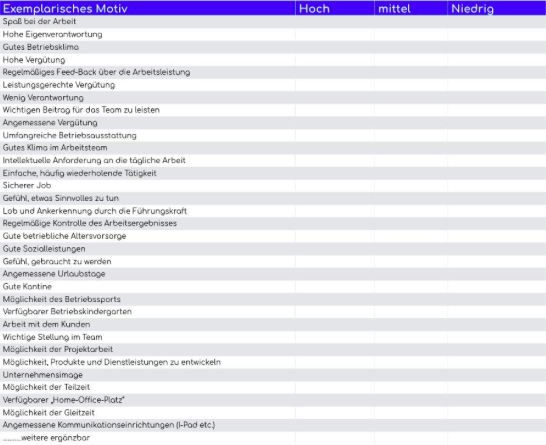This screenshot has height=445, width=546.
Task: Select the 'Hoch' column header
Action: click(x=335, y=8)
